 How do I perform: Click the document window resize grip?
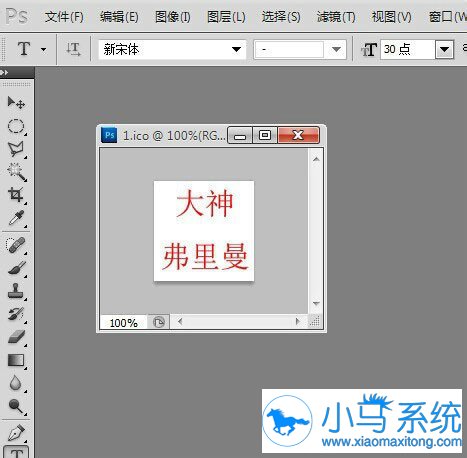pos(314,322)
